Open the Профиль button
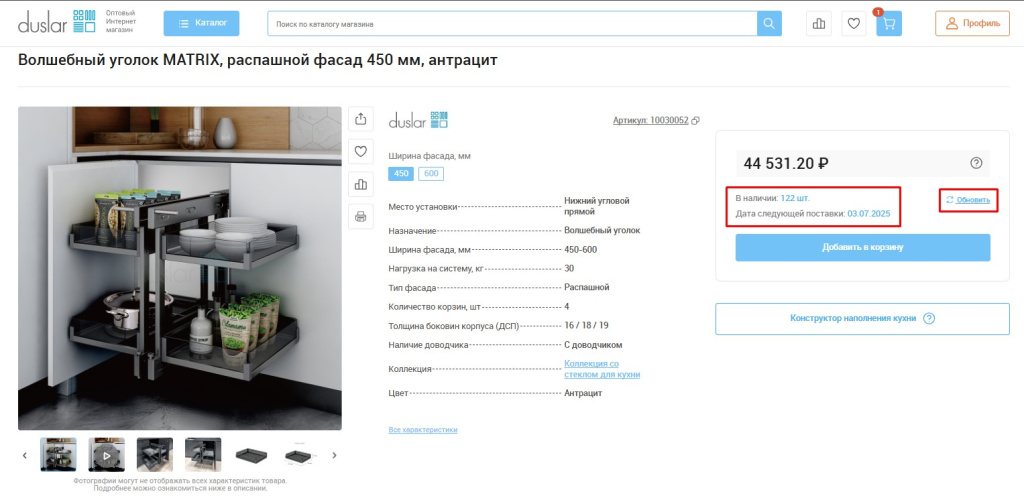Image resolution: width=1024 pixels, height=502 pixels. 972,24
